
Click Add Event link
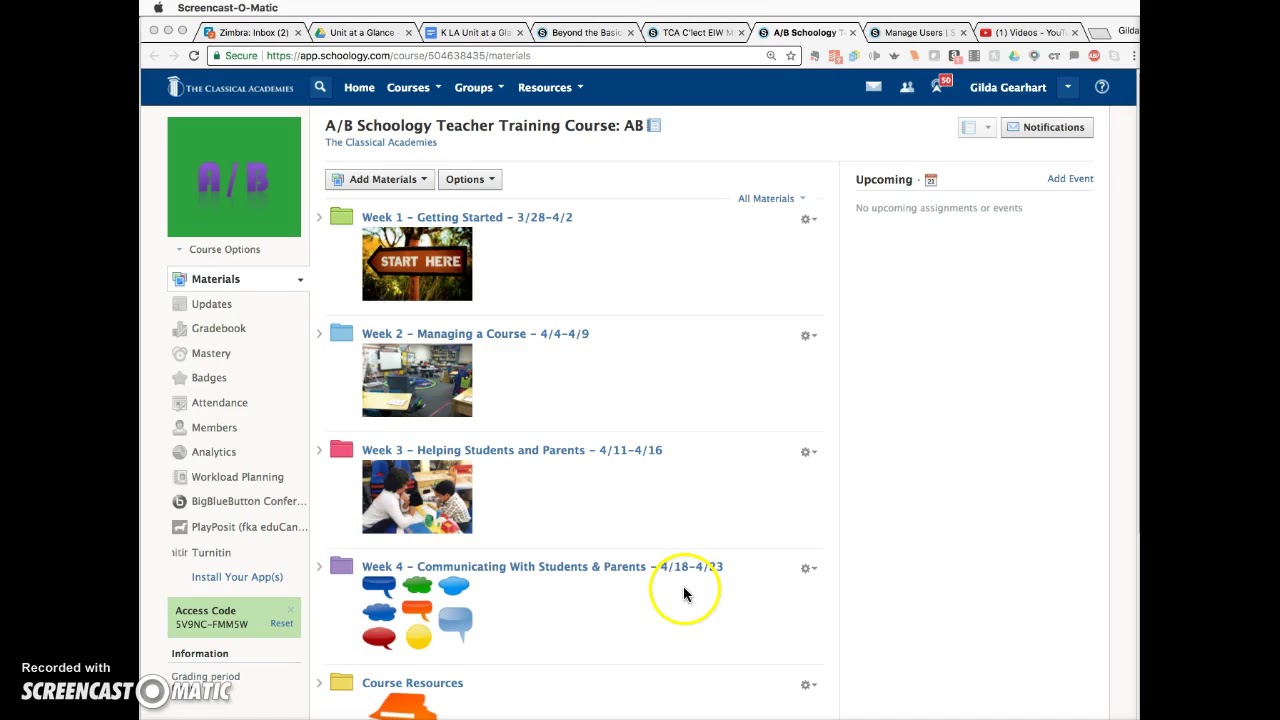1070,178
